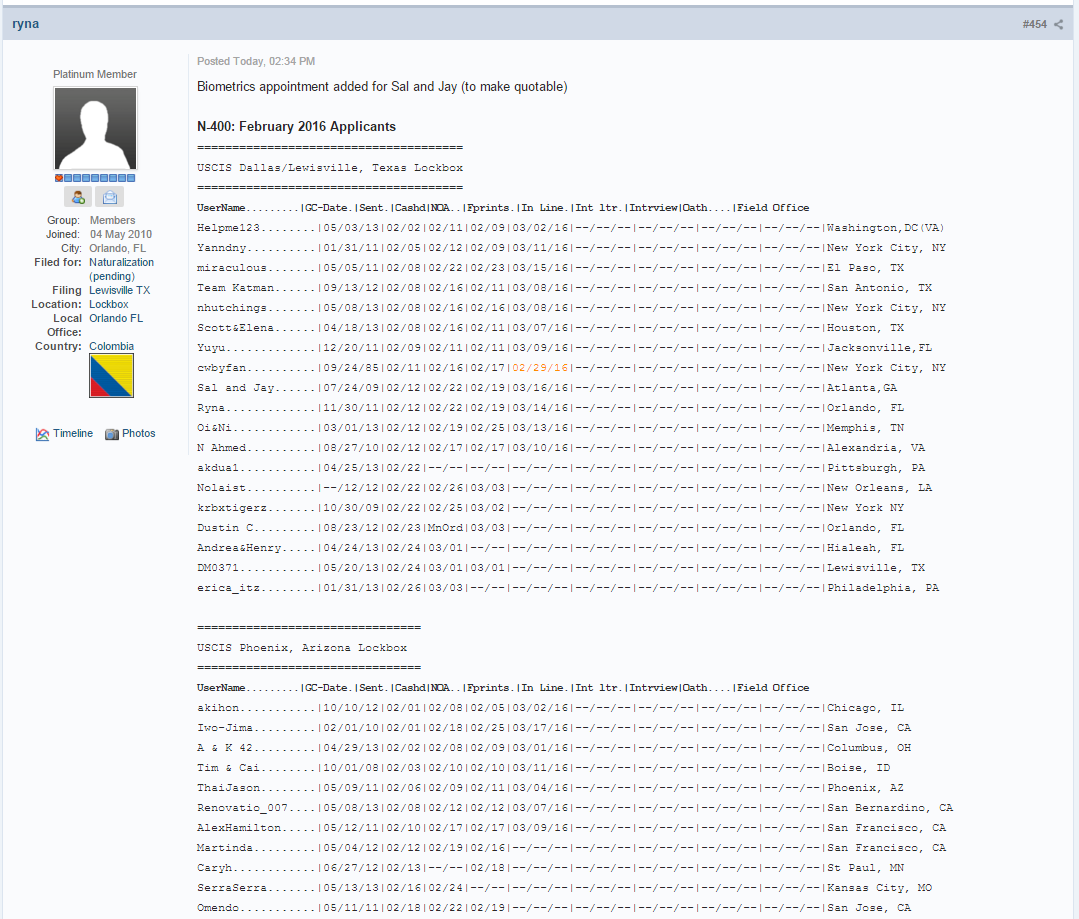Click the 'N-400: February 2016 Applicants' heading
Viewport: 1079px width, 919px height.
coord(296,127)
